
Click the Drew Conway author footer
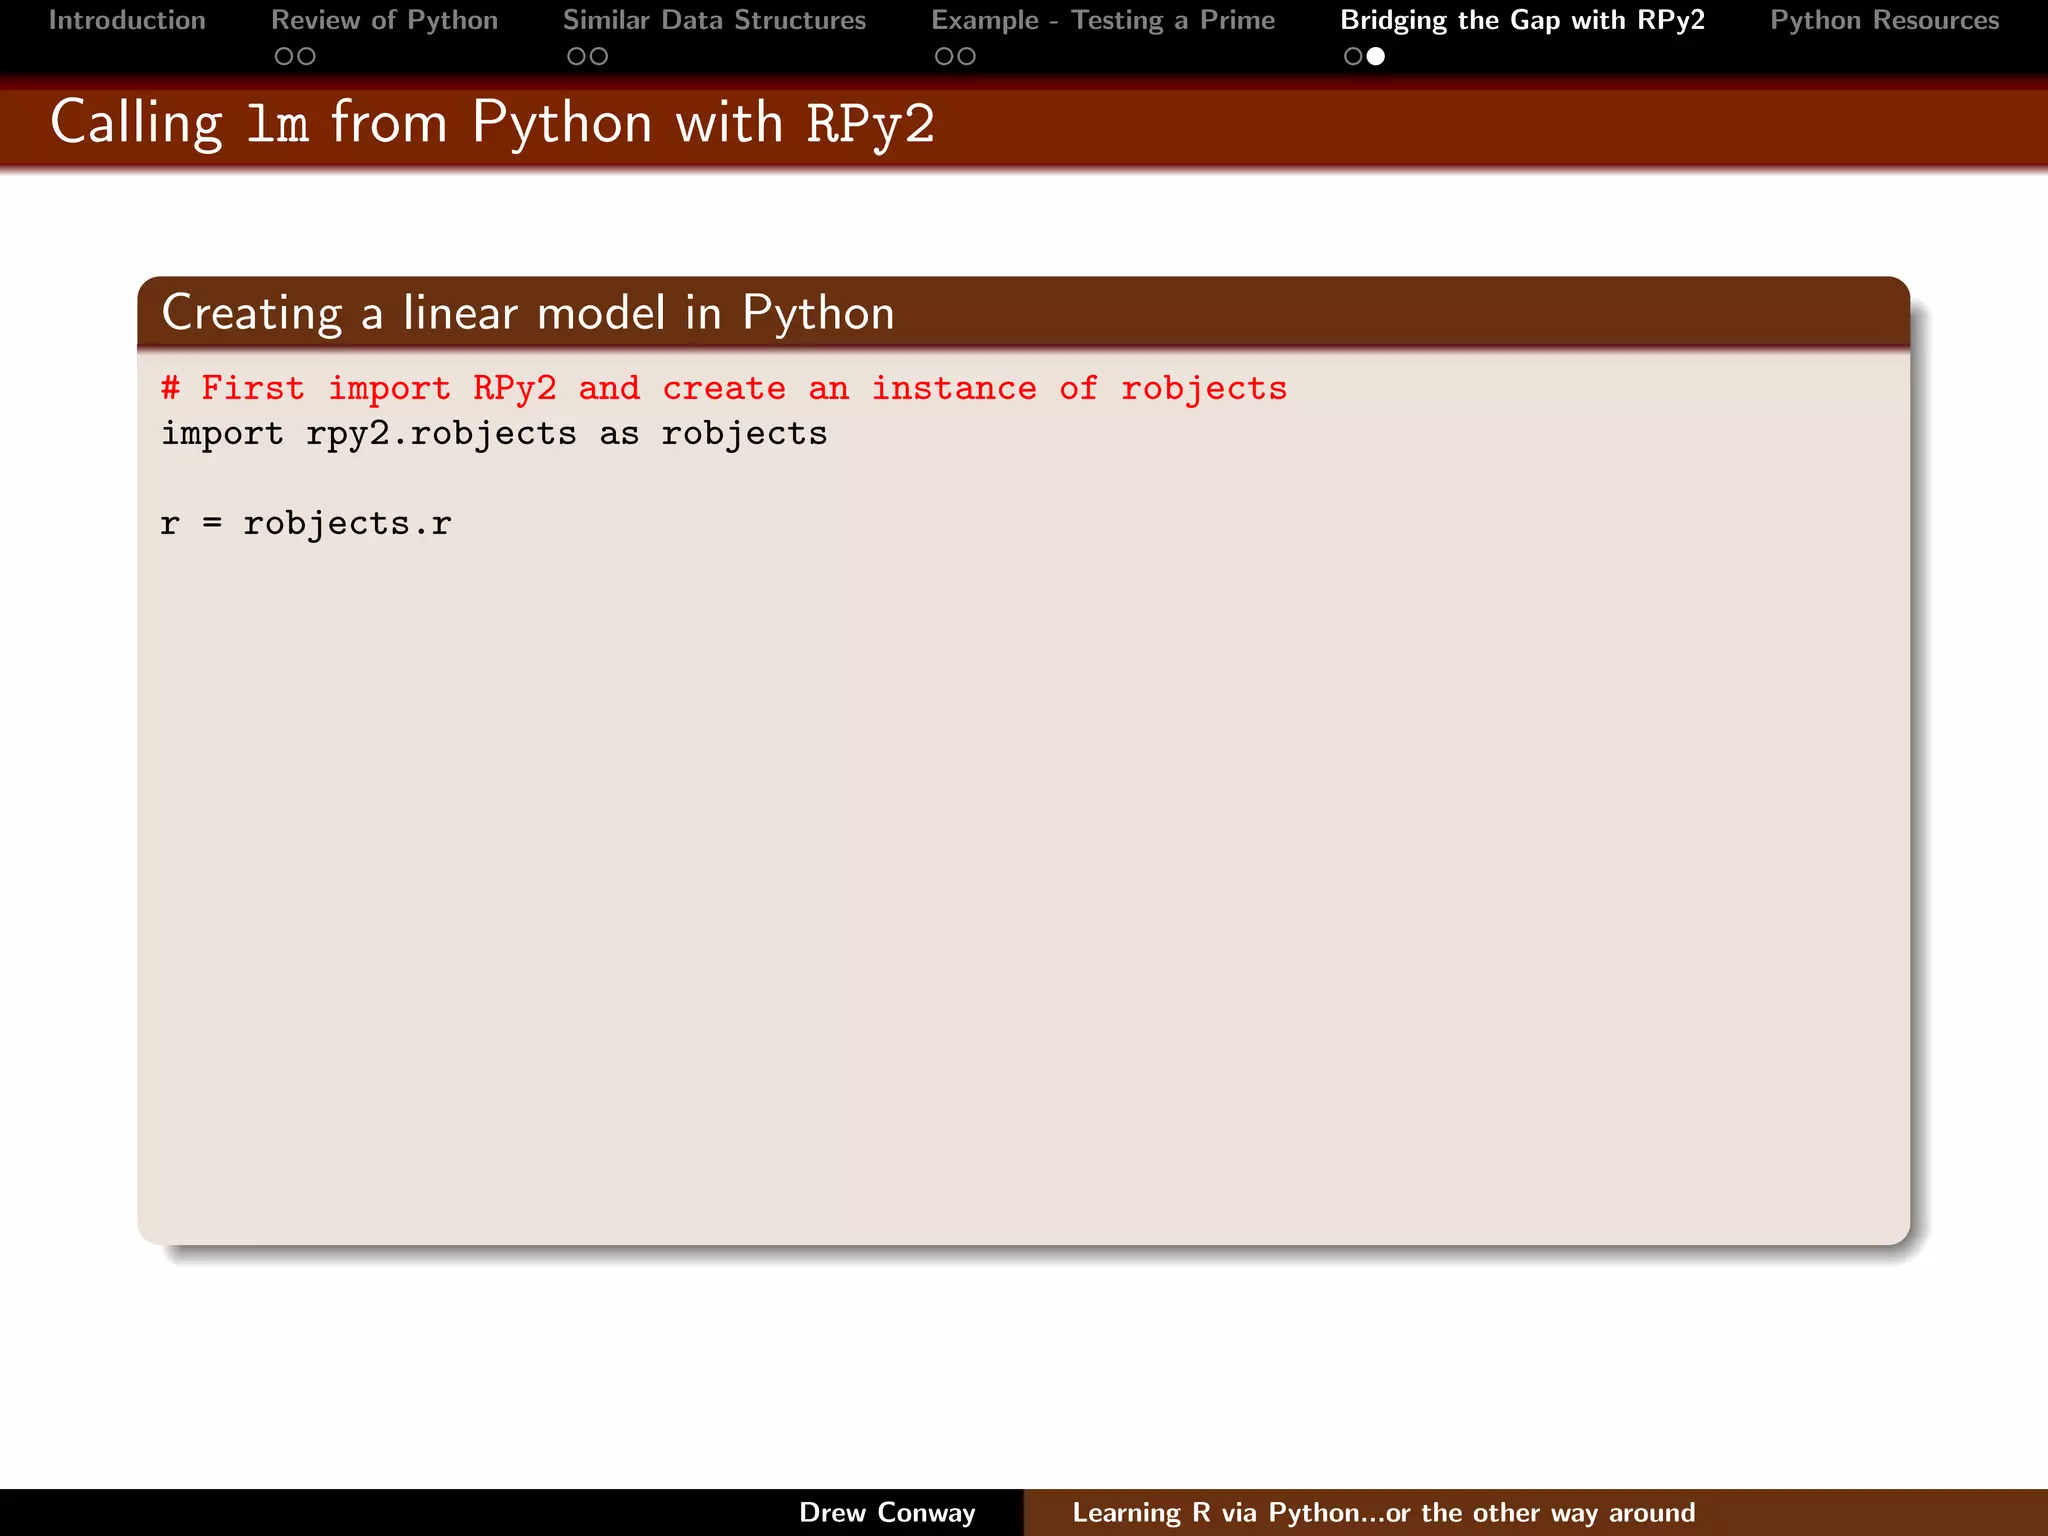(887, 1512)
